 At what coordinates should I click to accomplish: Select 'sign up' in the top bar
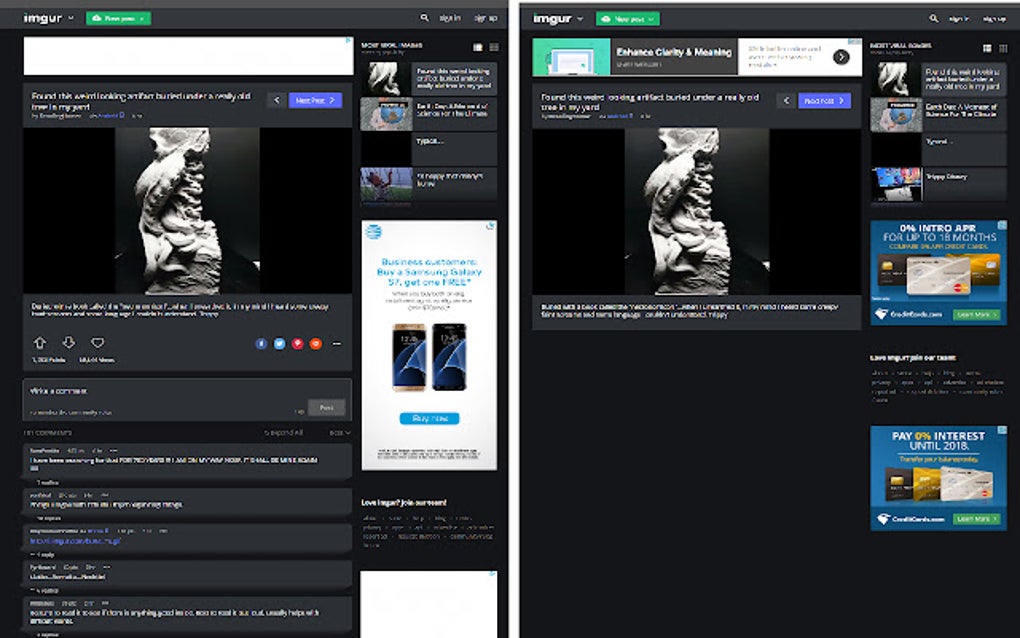point(486,18)
